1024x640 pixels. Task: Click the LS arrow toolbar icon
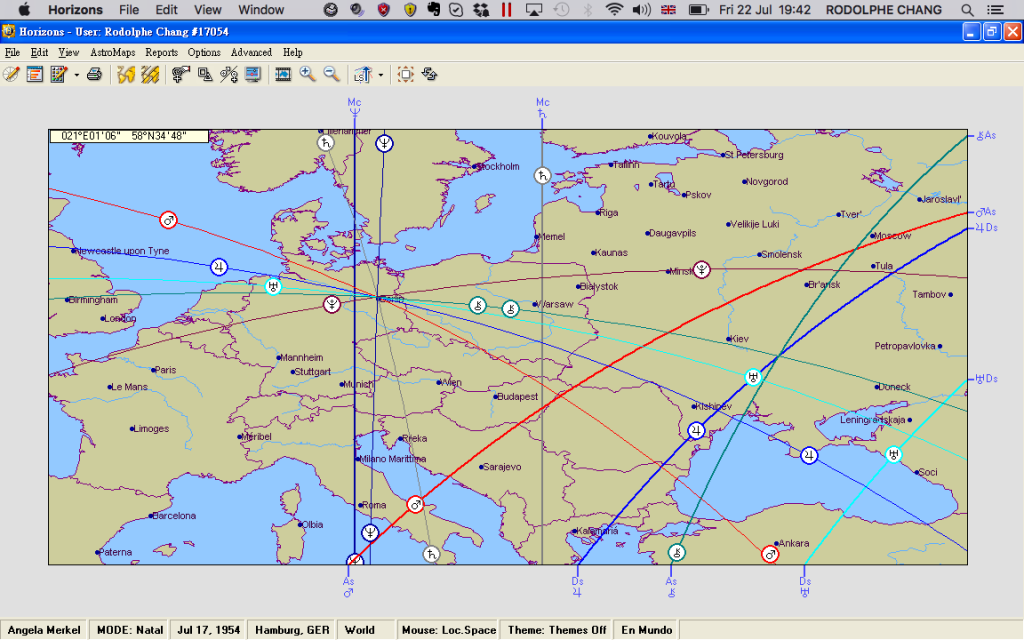(363, 74)
